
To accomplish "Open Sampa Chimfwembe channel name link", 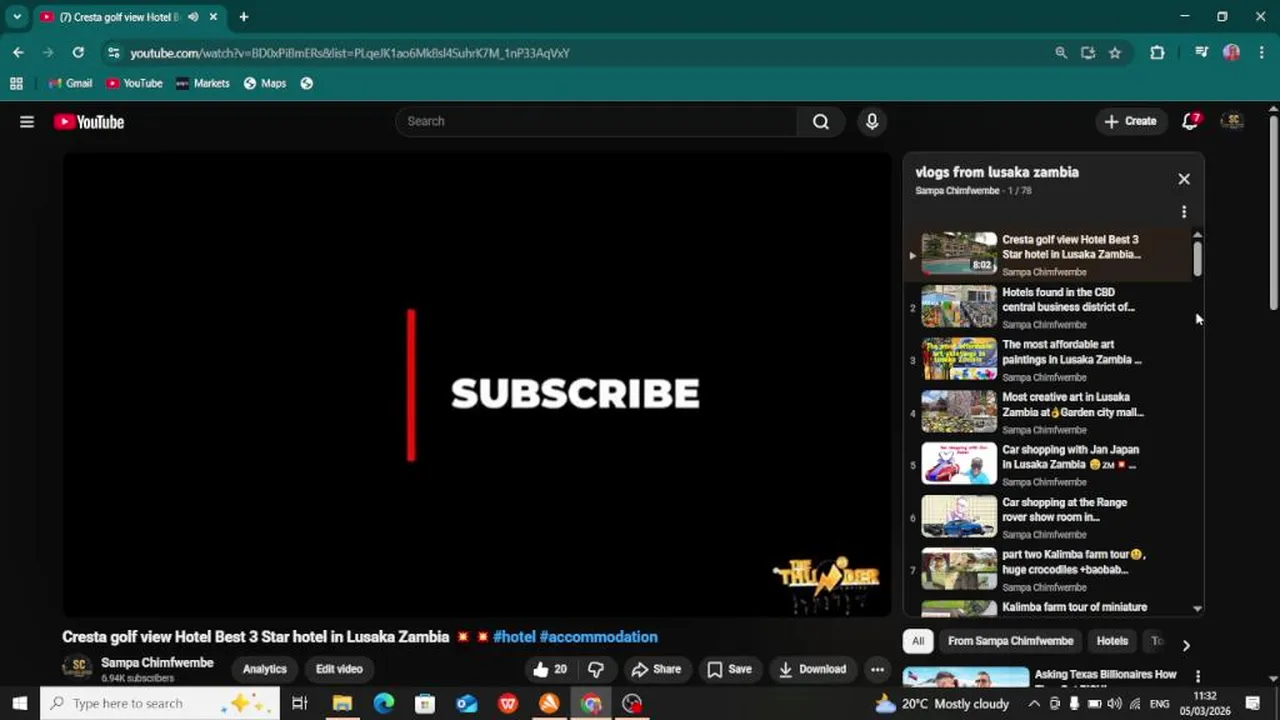I will pyautogui.click(x=157, y=663).
